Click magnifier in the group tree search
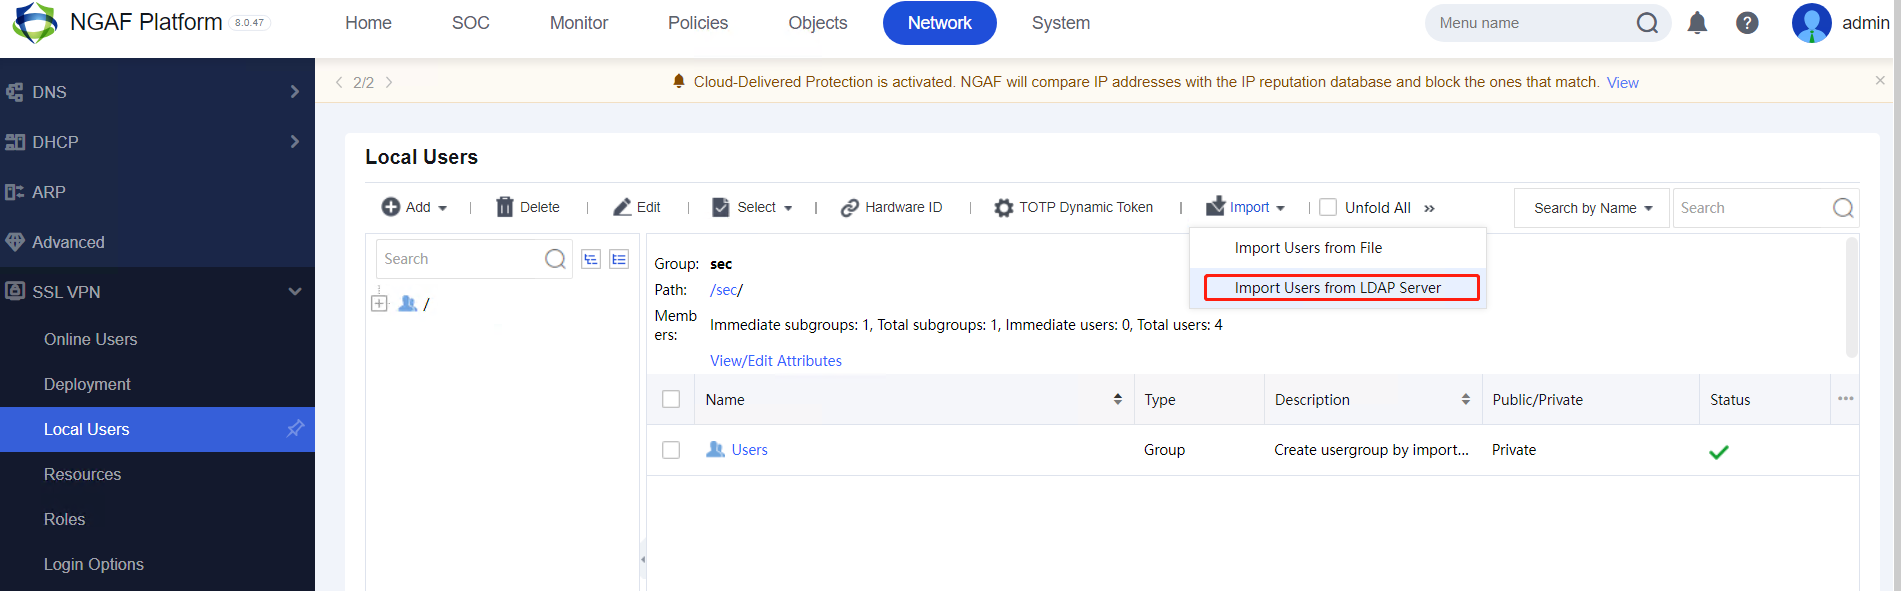Screen dimensions: 1901x591 555,259
